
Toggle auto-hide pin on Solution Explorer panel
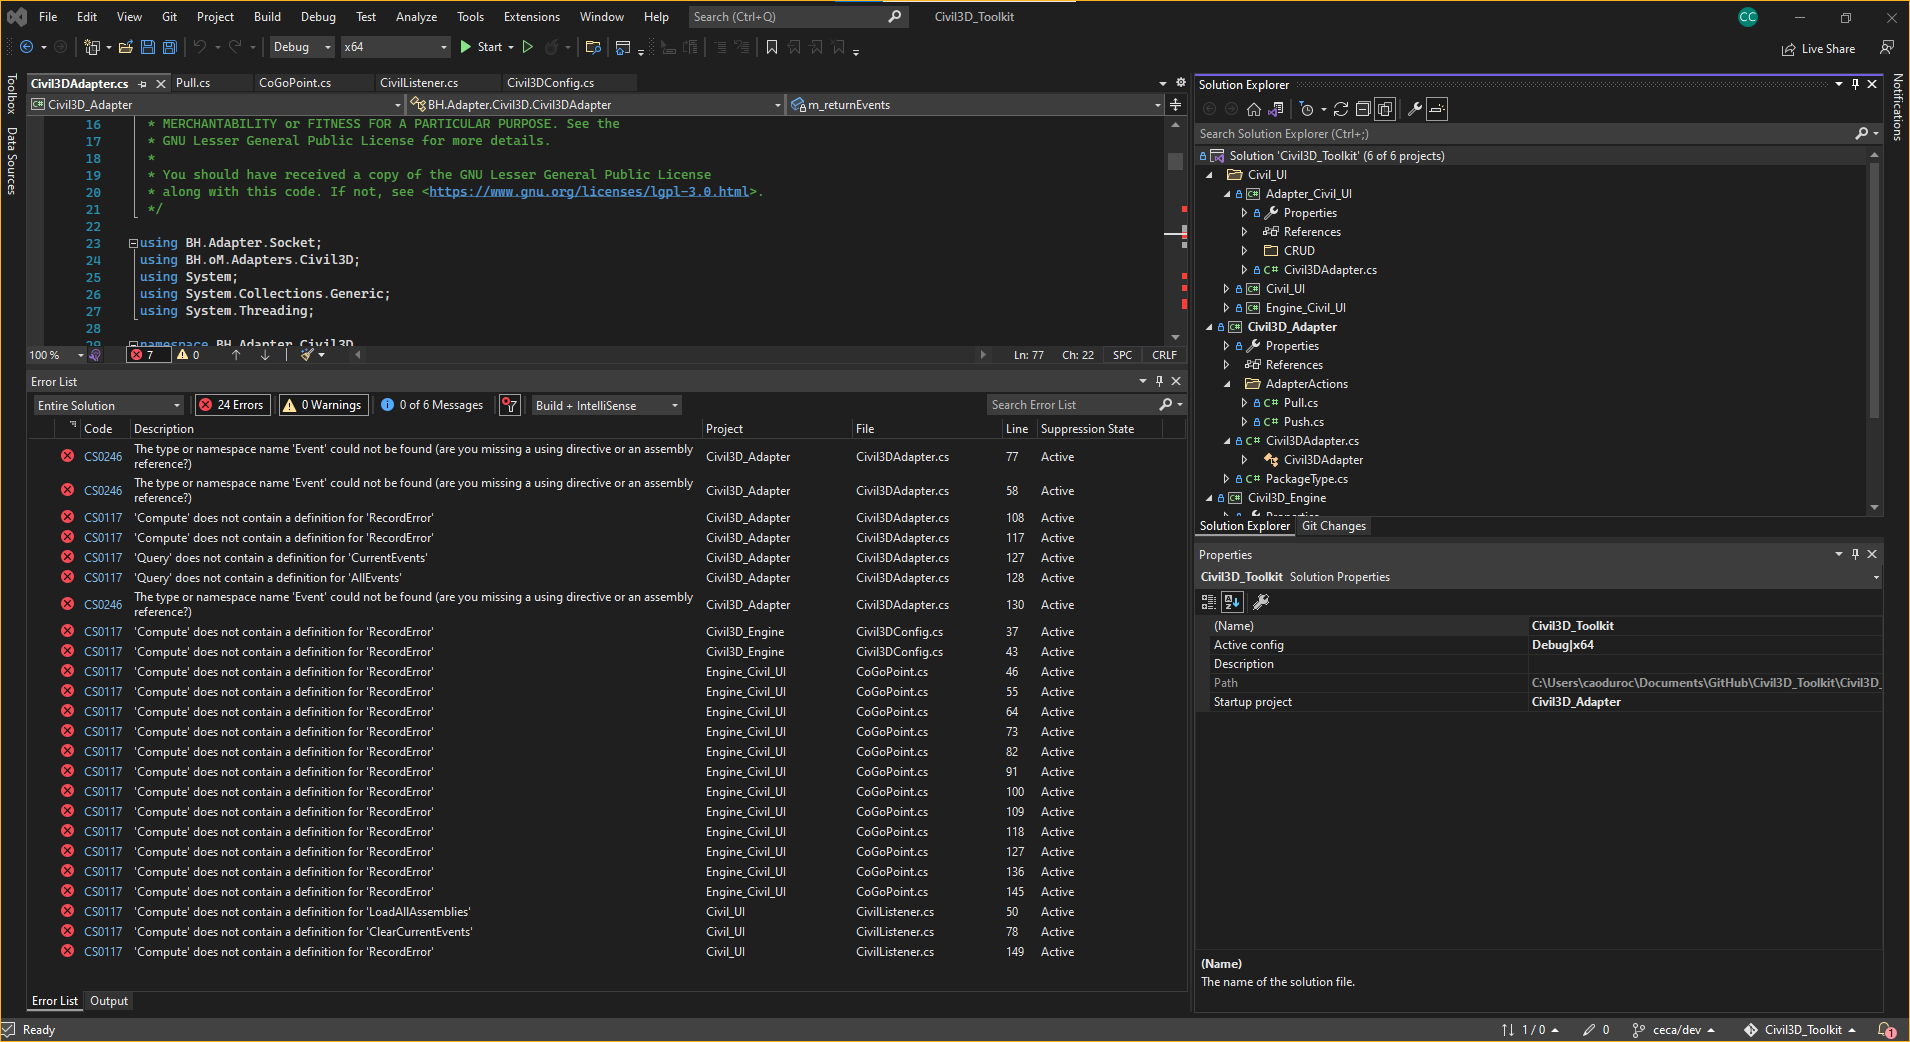click(x=1855, y=85)
